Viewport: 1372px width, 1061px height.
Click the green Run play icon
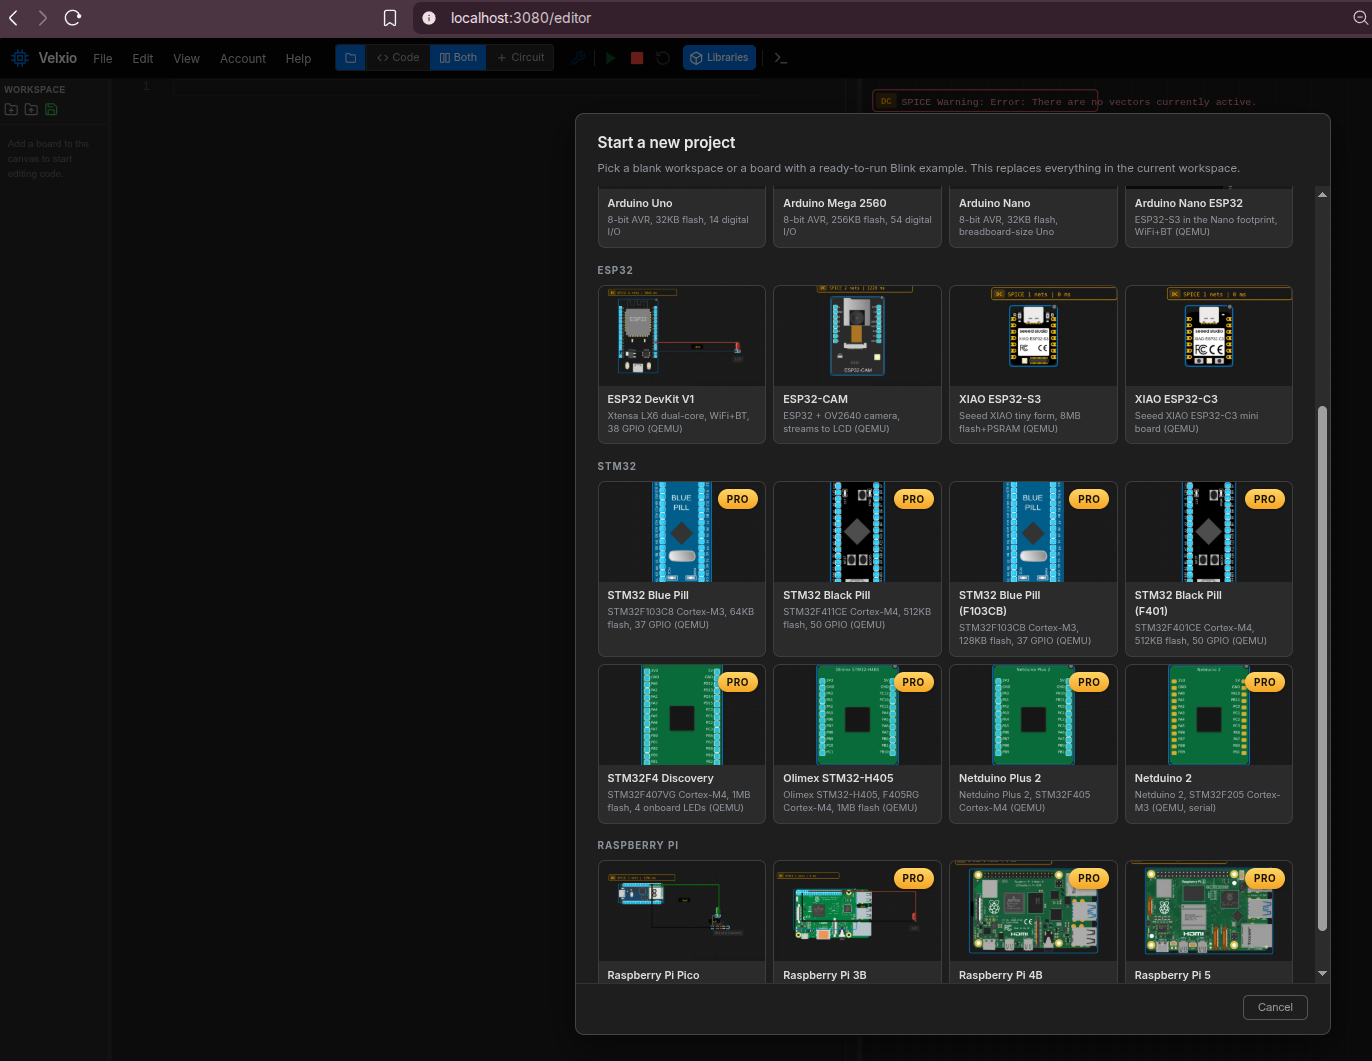coord(610,58)
